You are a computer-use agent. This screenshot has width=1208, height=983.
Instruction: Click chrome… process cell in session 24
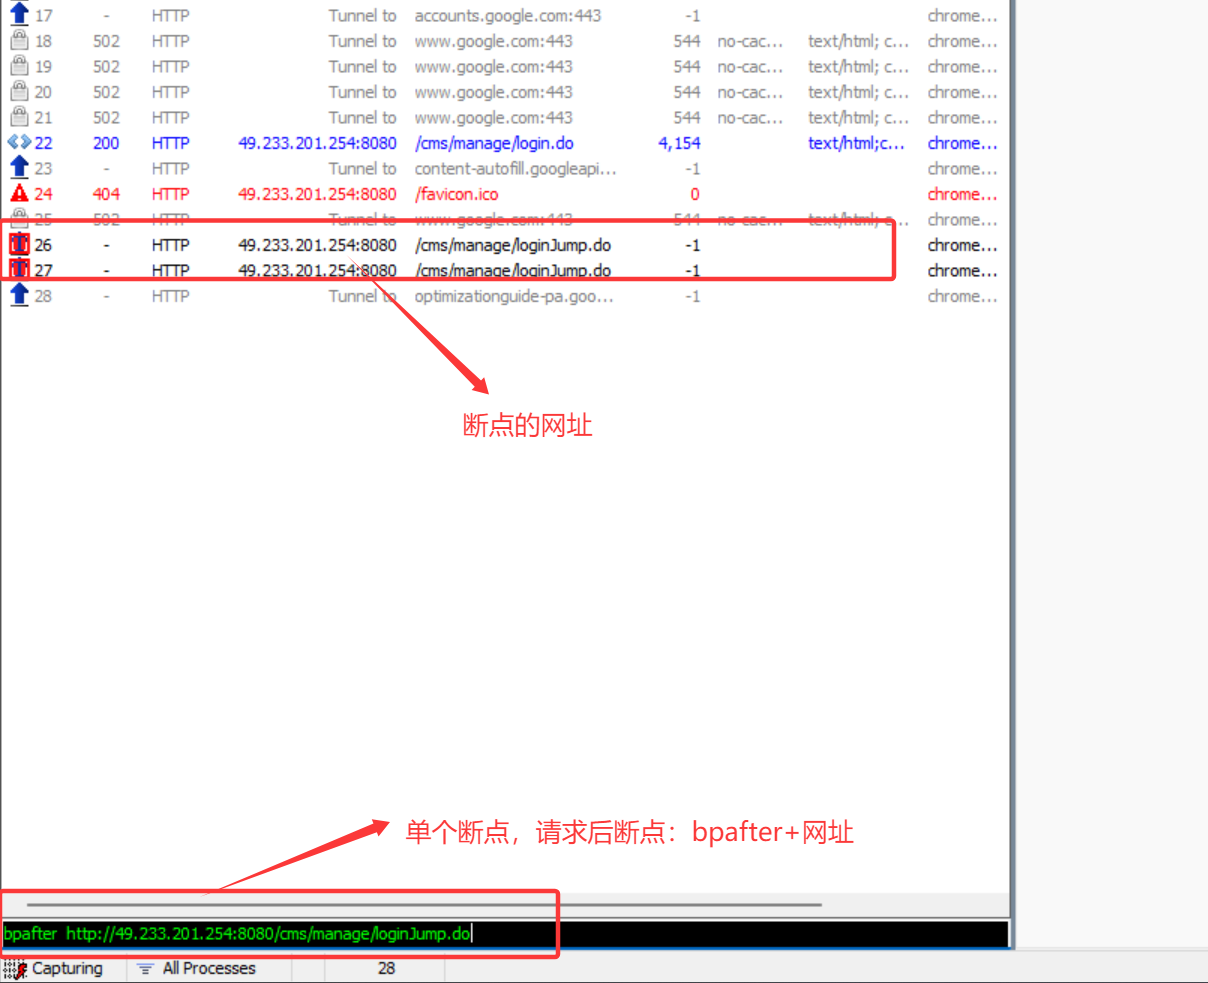click(x=962, y=194)
